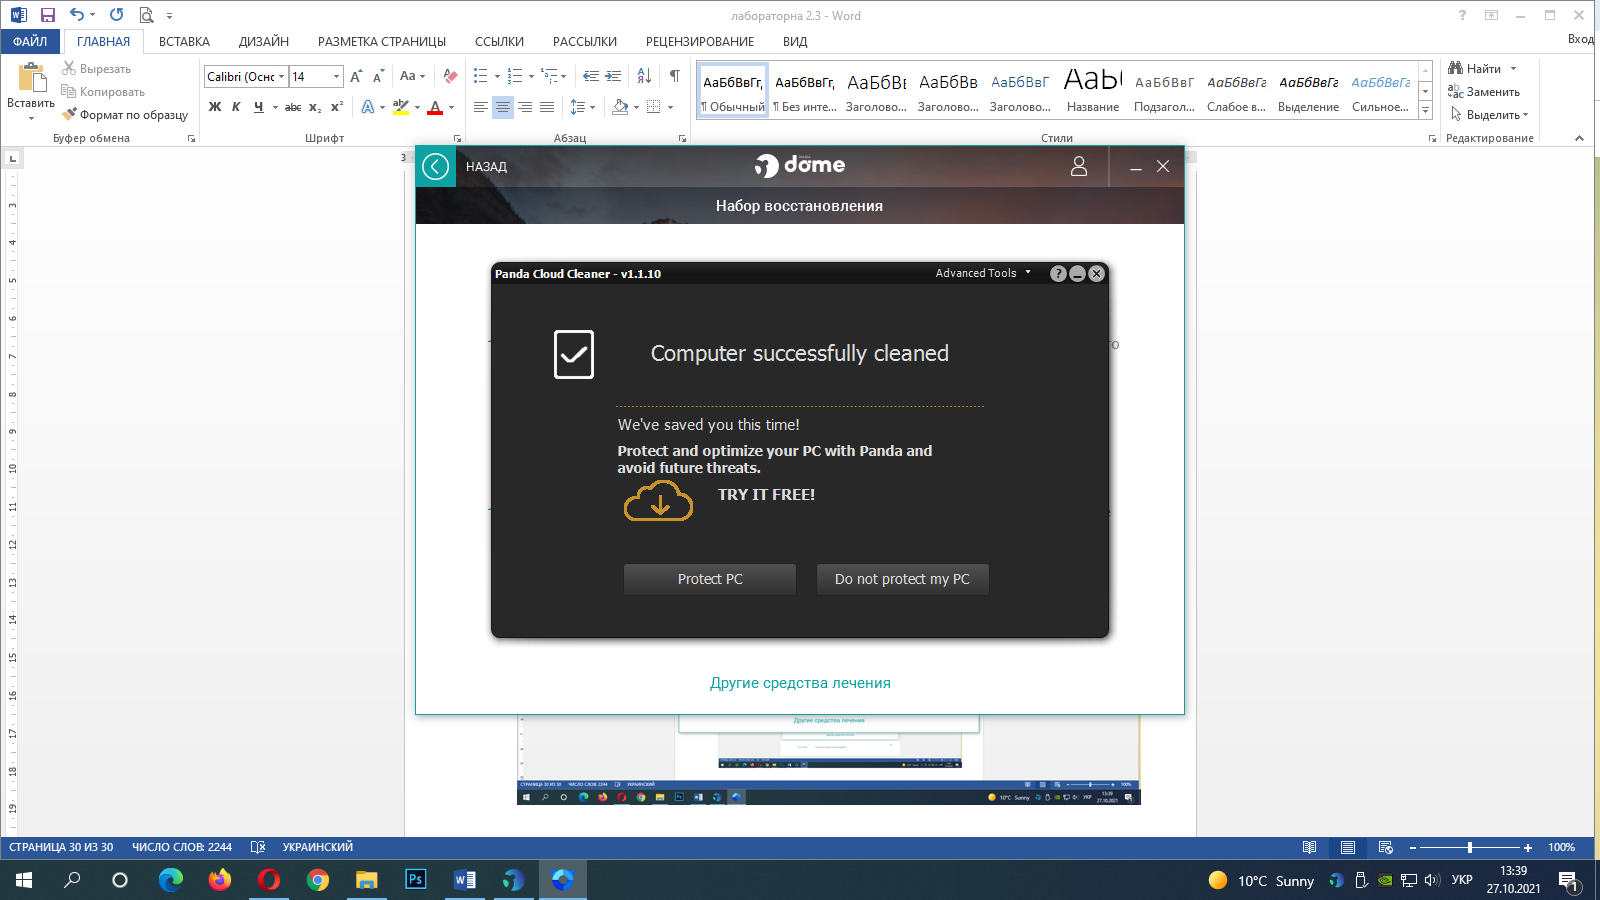Apply superscript formatting
1600x900 pixels.
point(337,107)
